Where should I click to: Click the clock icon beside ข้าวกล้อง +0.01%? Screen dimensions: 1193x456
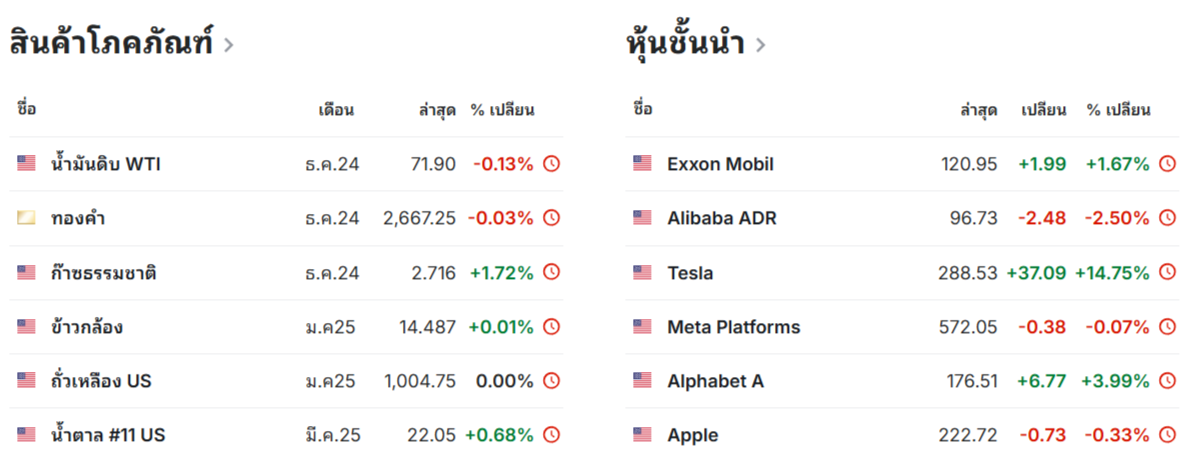click(x=551, y=327)
